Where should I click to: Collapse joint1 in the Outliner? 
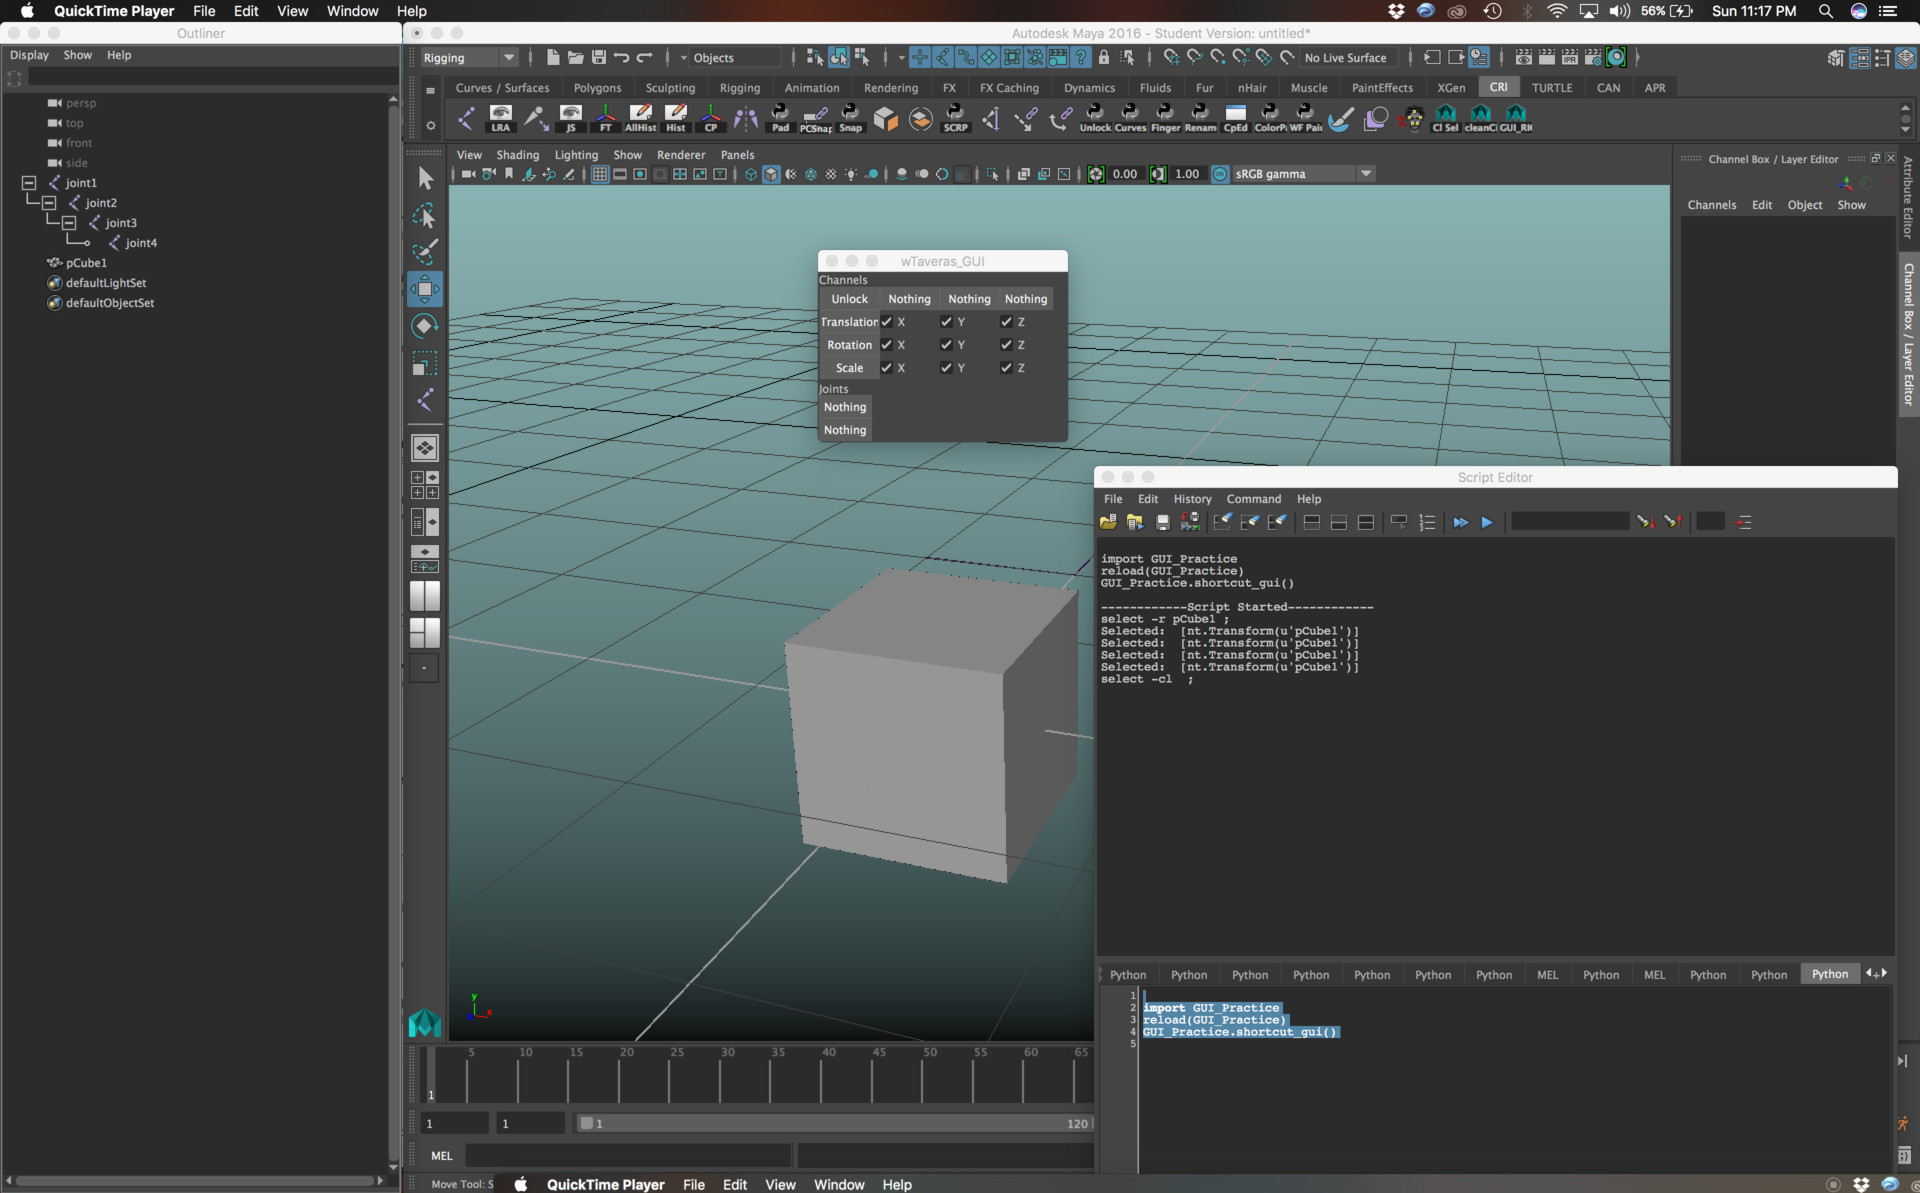pos(29,183)
